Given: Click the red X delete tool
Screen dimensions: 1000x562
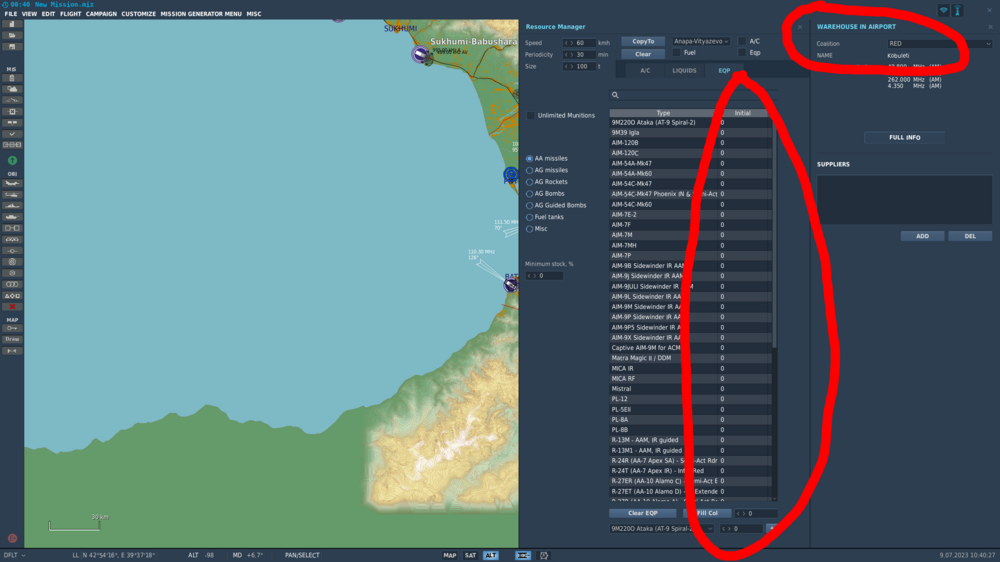Looking at the screenshot, I should tap(11, 307).
